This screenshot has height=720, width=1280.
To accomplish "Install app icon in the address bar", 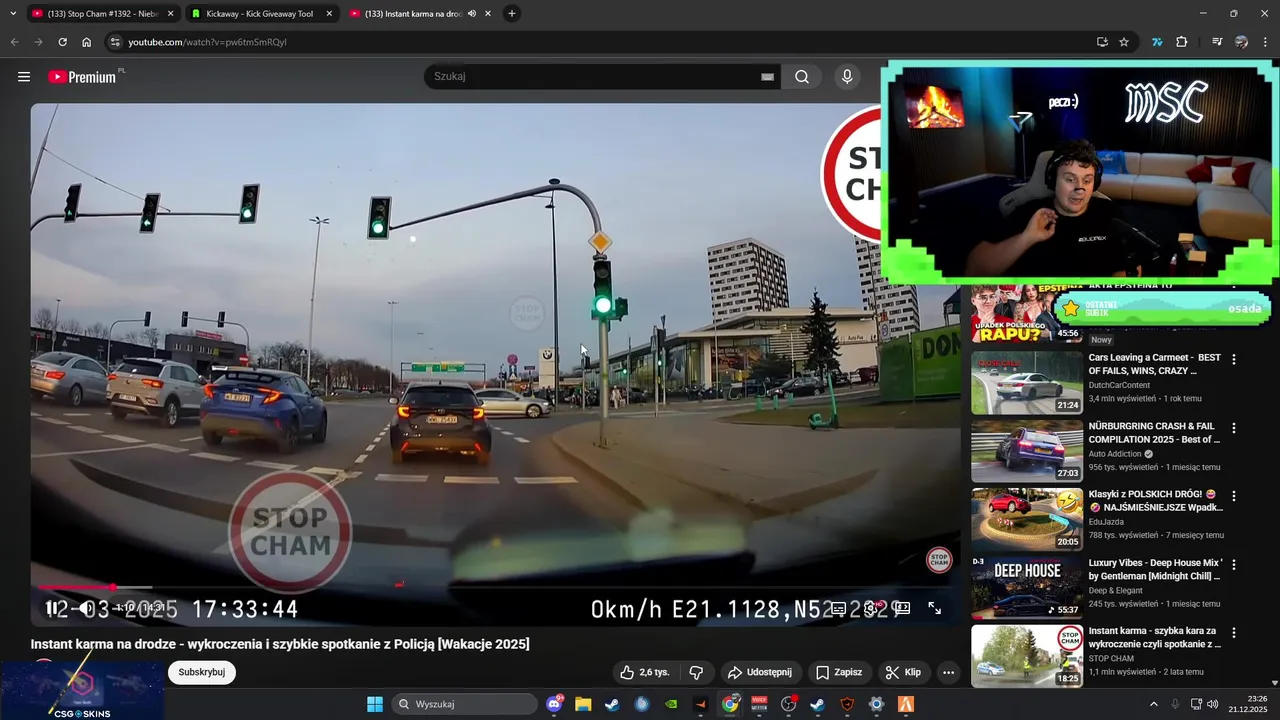I will pos(1102,42).
